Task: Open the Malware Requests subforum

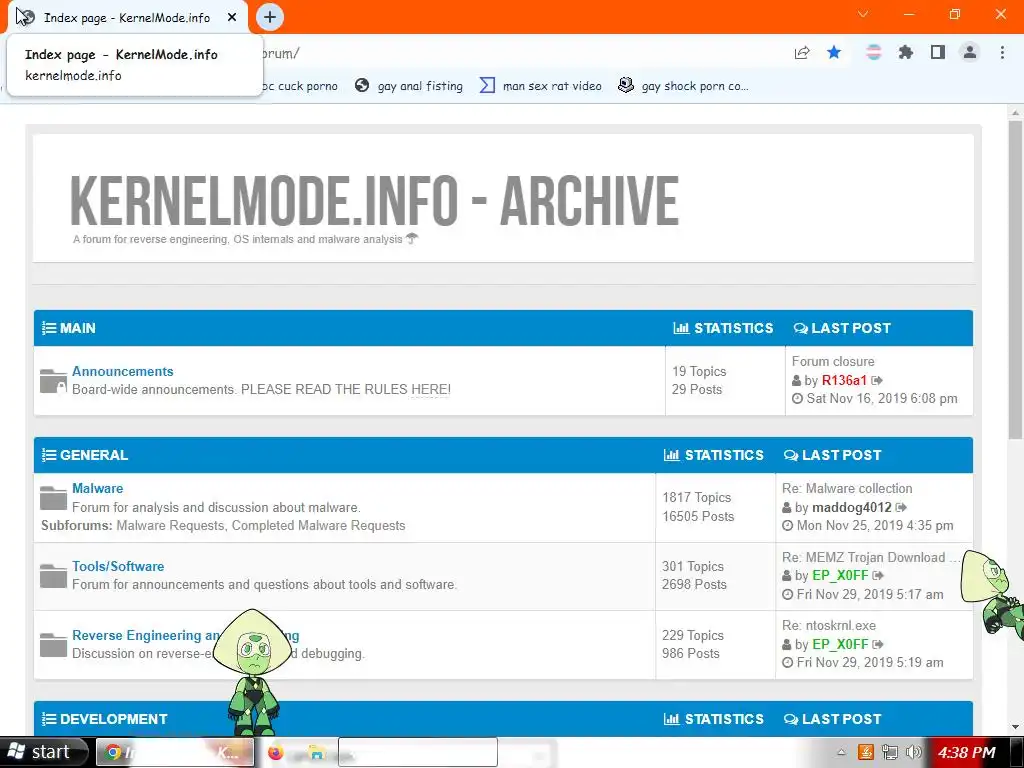Action: pyautogui.click(x=170, y=526)
